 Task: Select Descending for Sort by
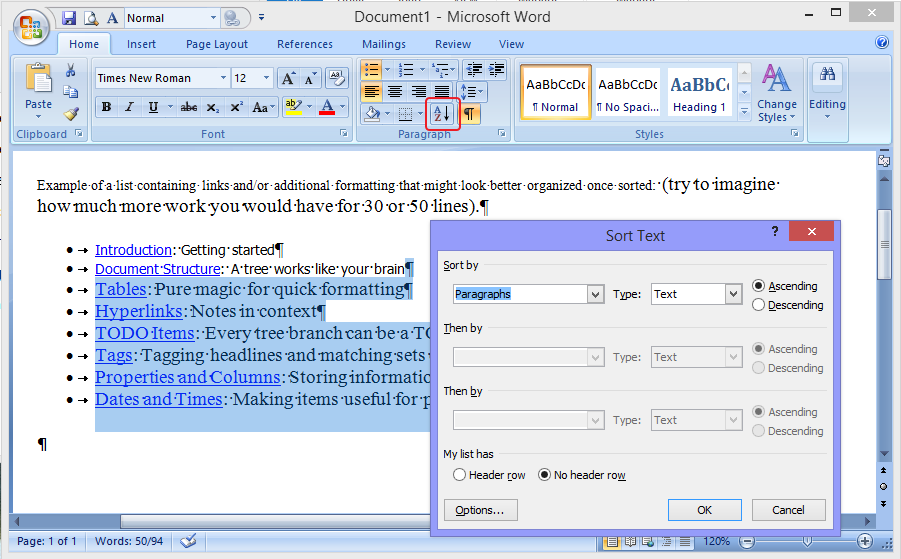click(x=788, y=305)
